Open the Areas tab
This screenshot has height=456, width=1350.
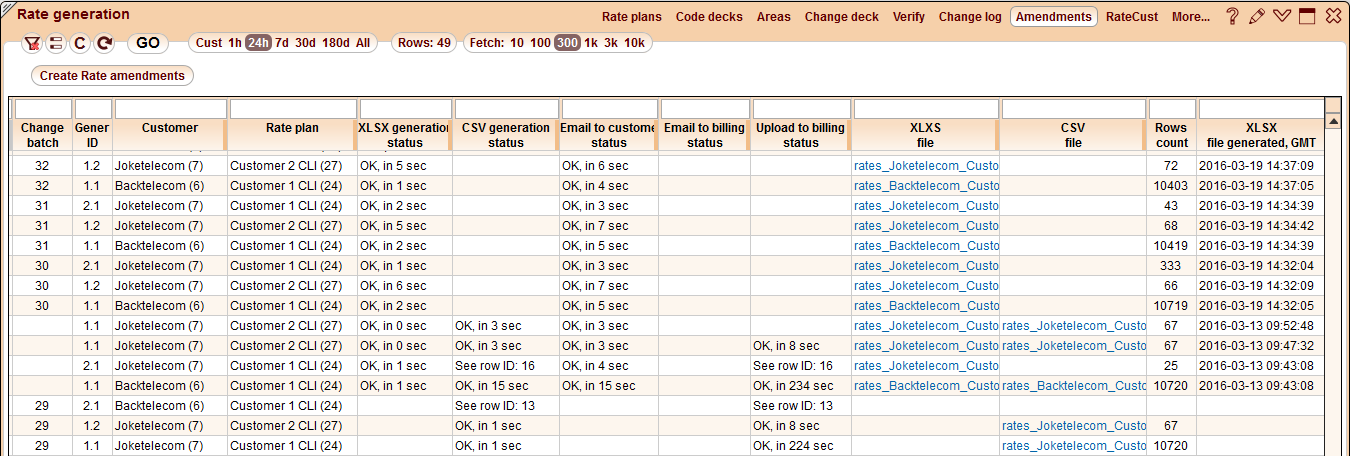[774, 17]
